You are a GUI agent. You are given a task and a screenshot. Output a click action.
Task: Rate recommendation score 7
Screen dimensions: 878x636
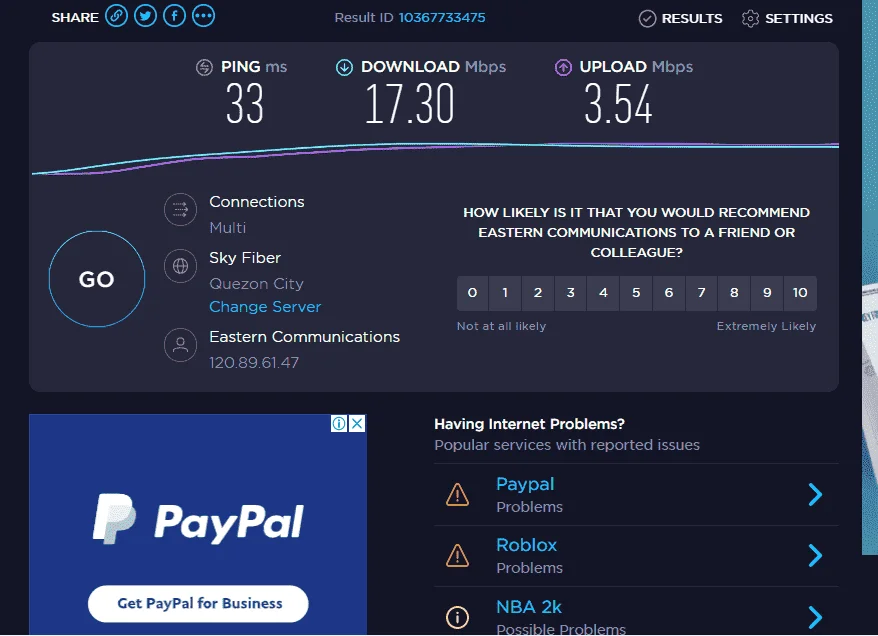click(702, 293)
